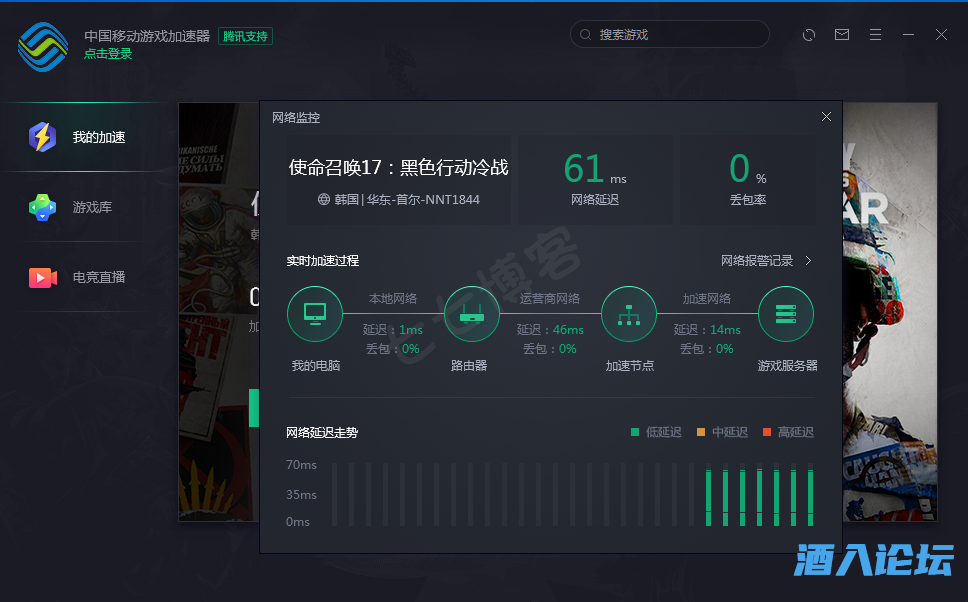Open the mail envelope icon
The width and height of the screenshot is (968, 602).
[842, 35]
